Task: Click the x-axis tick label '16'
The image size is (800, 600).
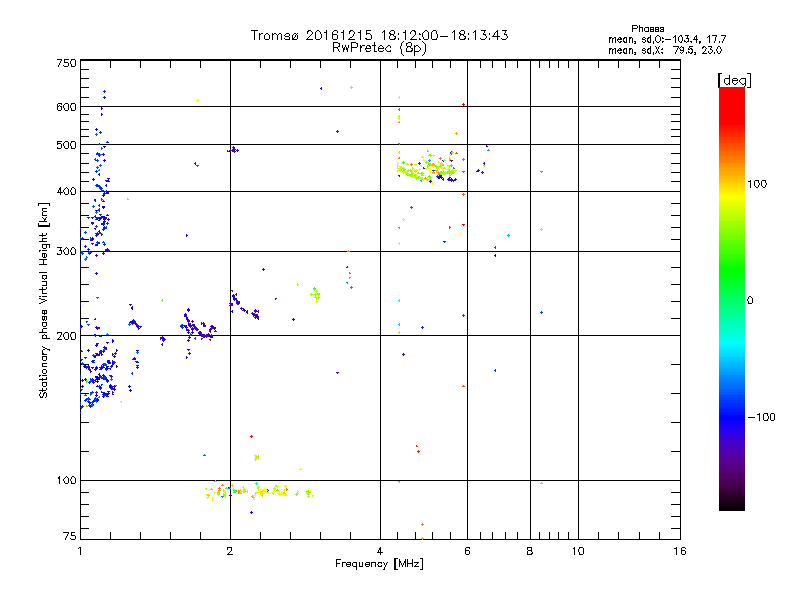Action: click(x=680, y=551)
